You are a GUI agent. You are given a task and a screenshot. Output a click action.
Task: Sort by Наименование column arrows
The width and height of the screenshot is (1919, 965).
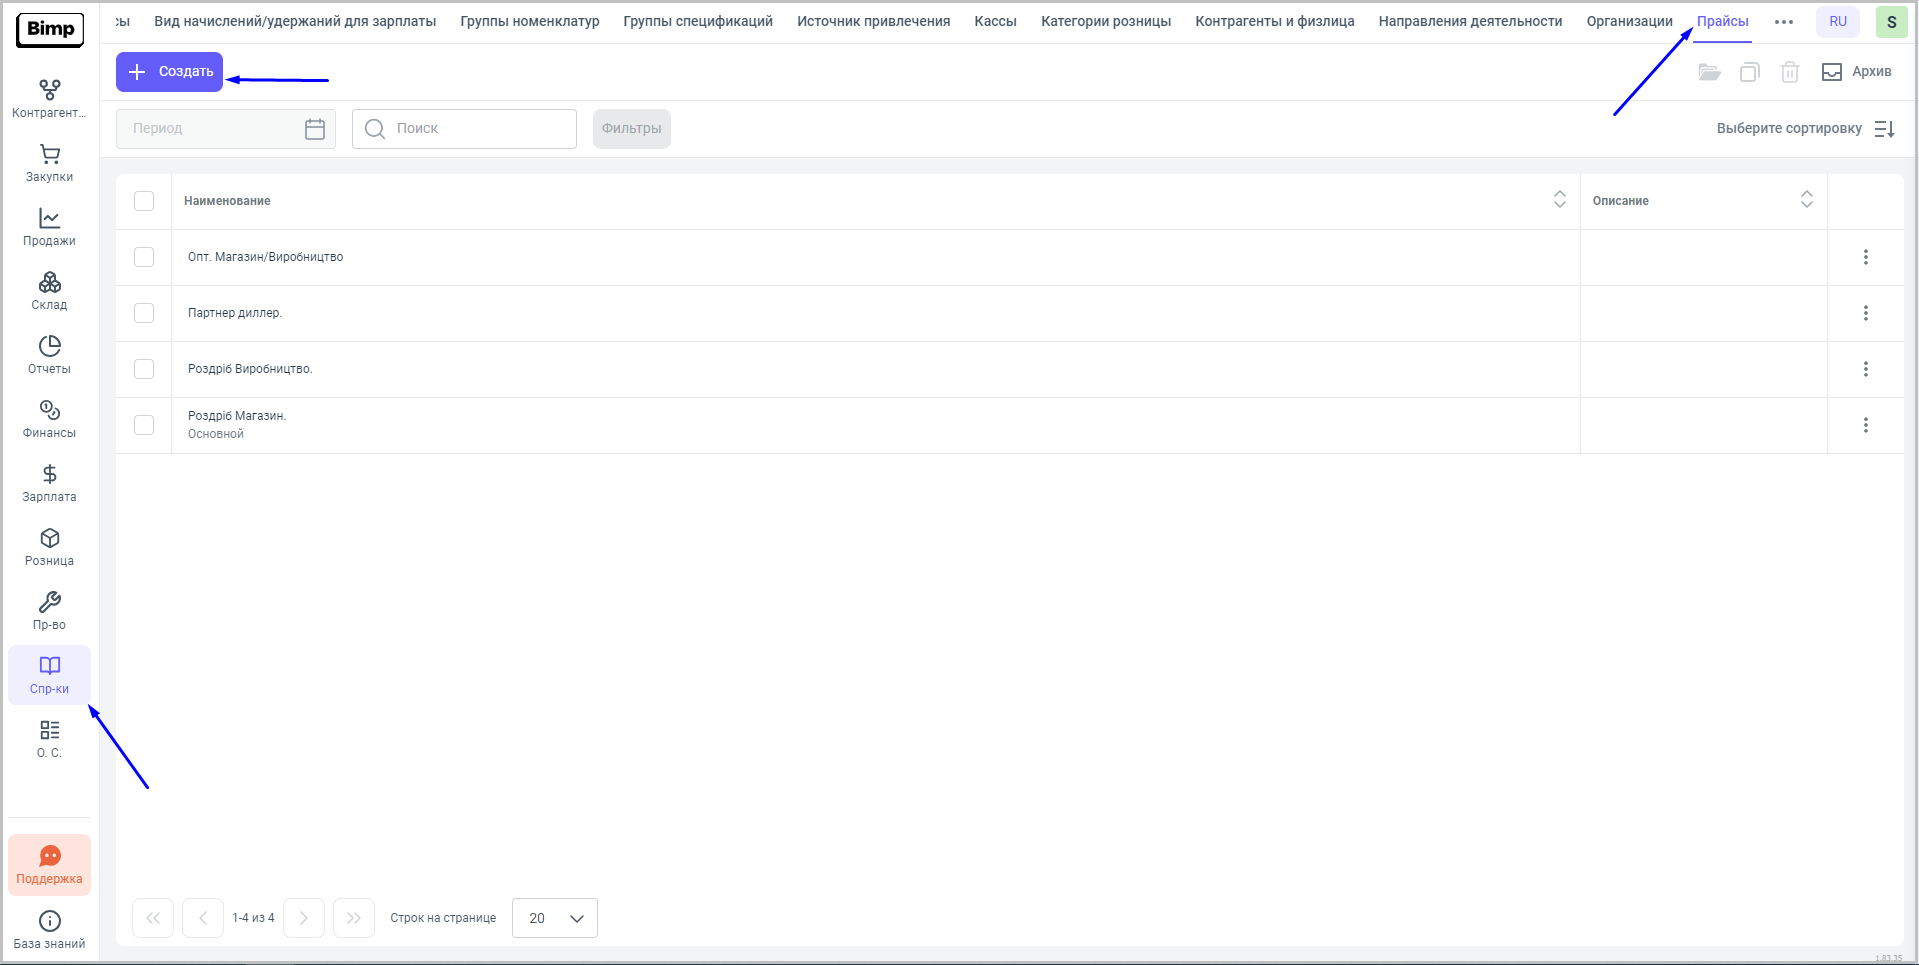[1559, 200]
